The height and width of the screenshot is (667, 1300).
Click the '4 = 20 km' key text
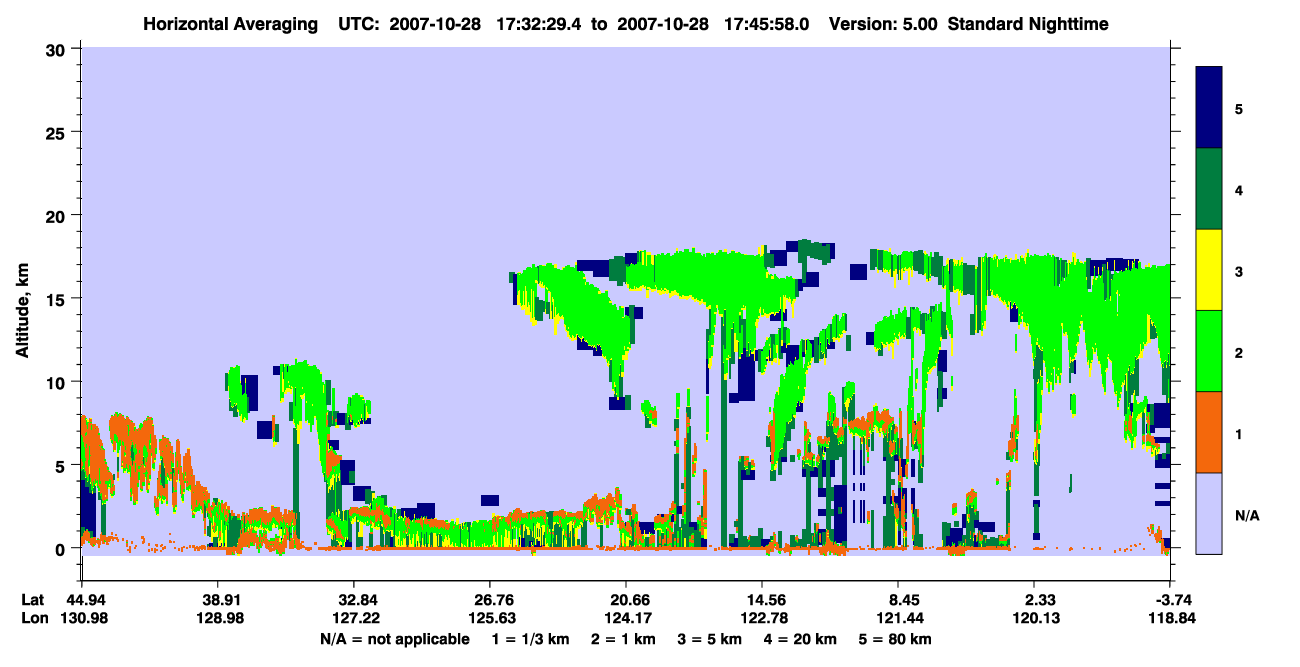(800, 639)
